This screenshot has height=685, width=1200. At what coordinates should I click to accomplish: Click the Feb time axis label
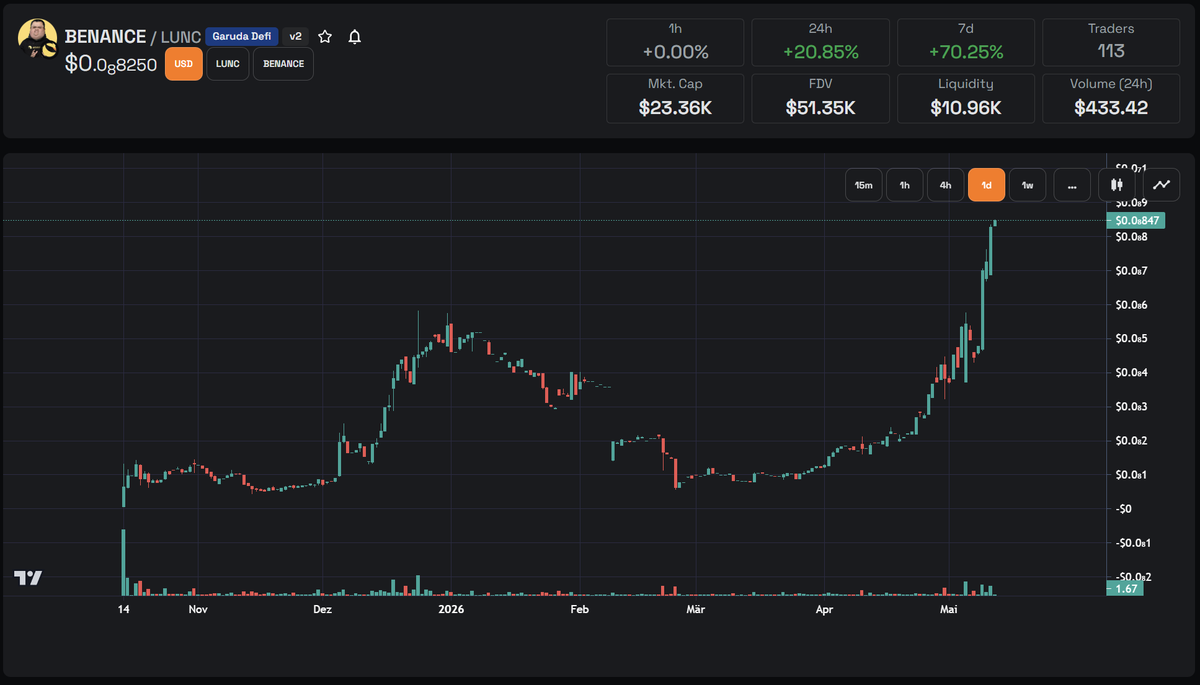578,608
